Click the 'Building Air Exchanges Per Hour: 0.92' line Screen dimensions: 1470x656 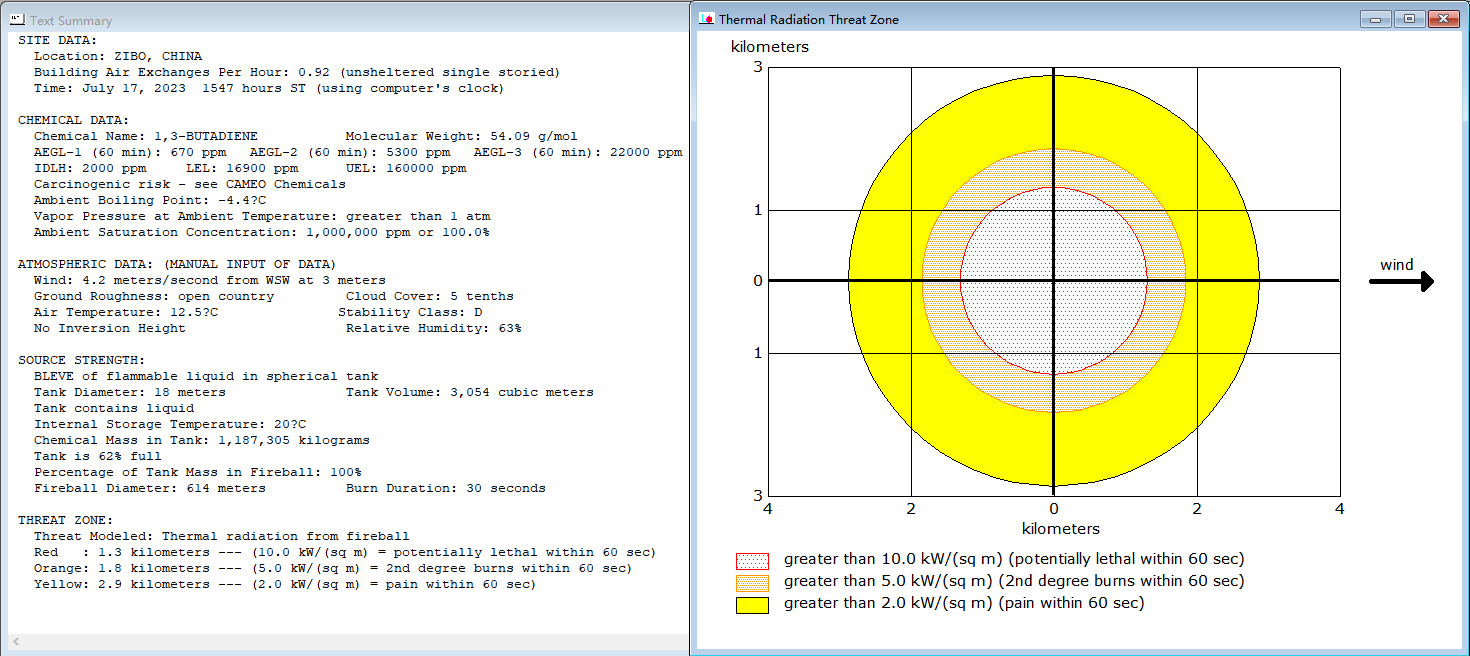297,72
